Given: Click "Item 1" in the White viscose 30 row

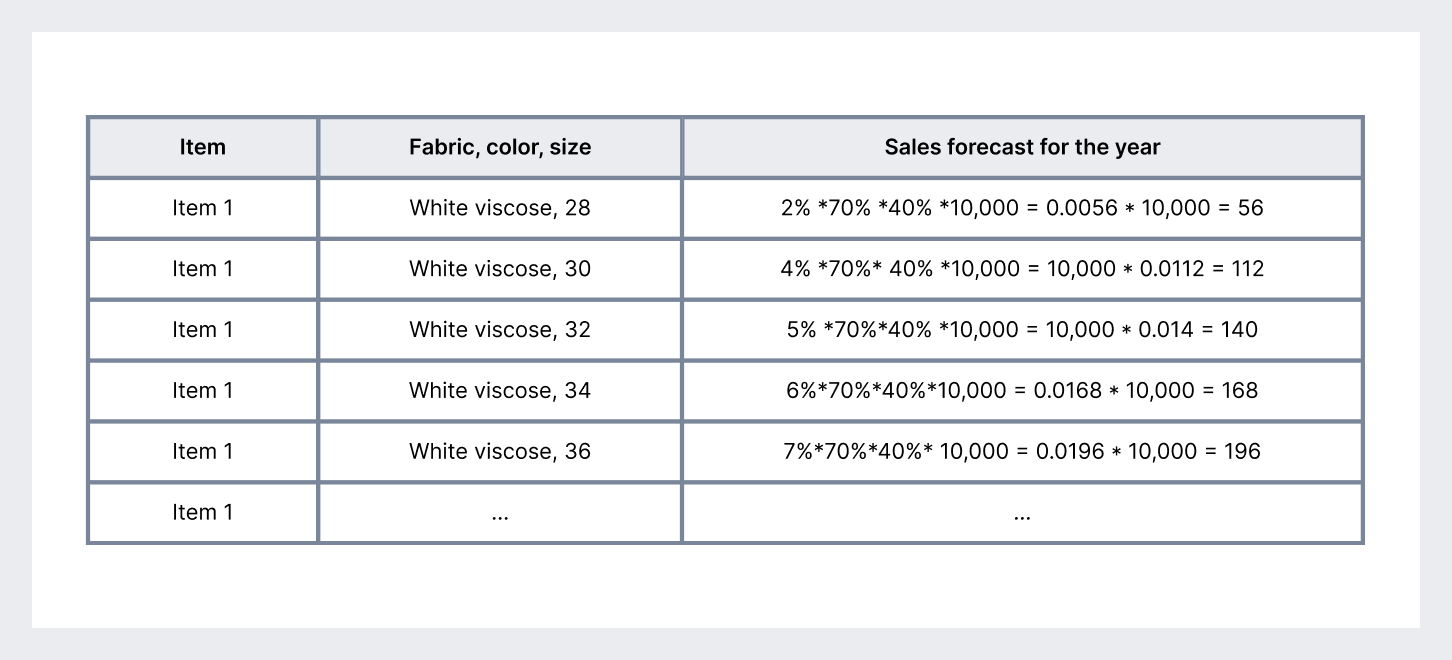Looking at the screenshot, I should (x=203, y=269).
